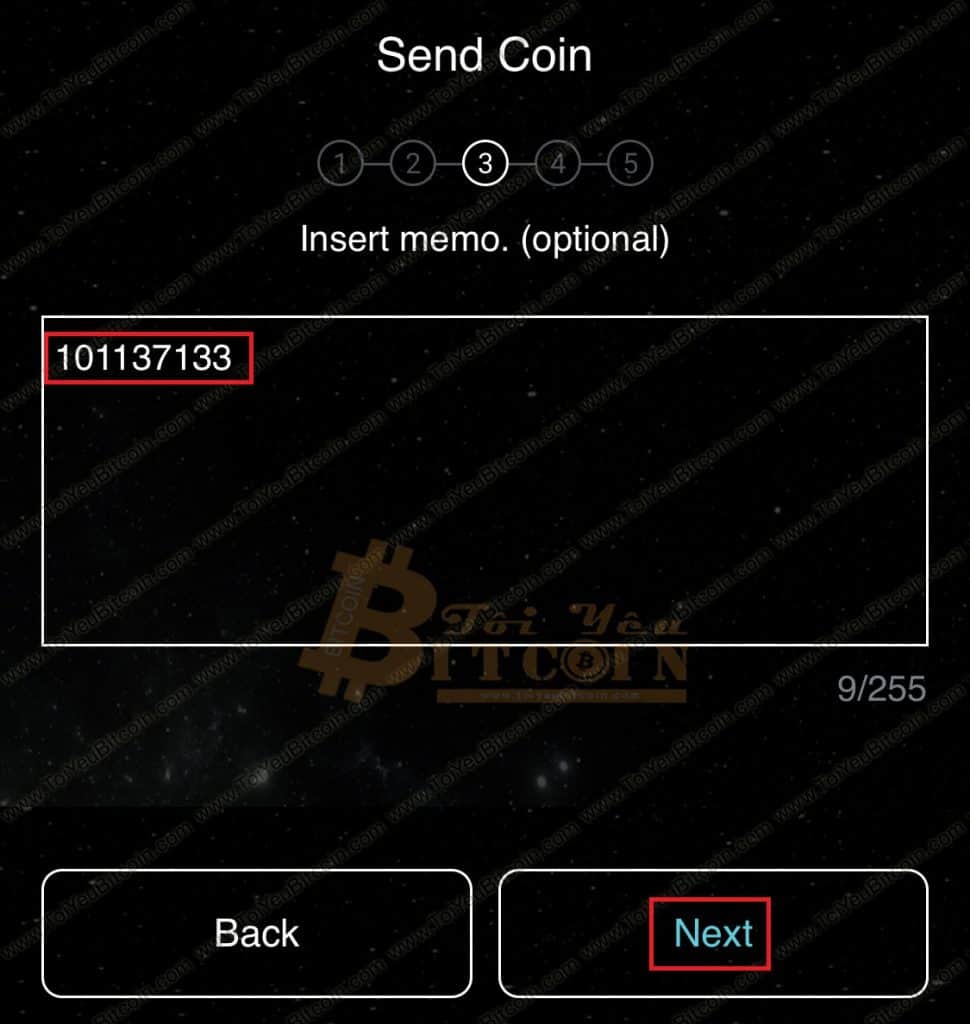Click the 'Insert memo.' instruction text
The width and height of the screenshot is (970, 1024).
point(404,239)
